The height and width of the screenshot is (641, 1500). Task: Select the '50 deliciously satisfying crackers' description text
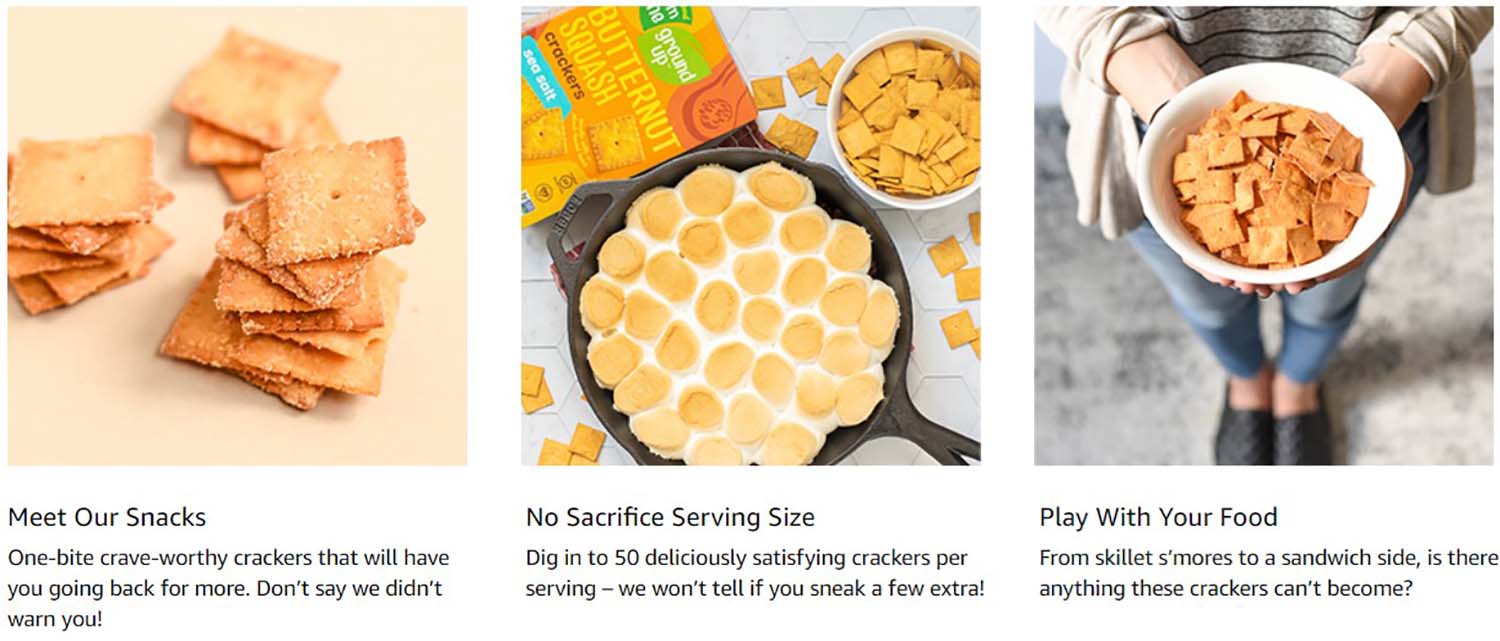(755, 573)
